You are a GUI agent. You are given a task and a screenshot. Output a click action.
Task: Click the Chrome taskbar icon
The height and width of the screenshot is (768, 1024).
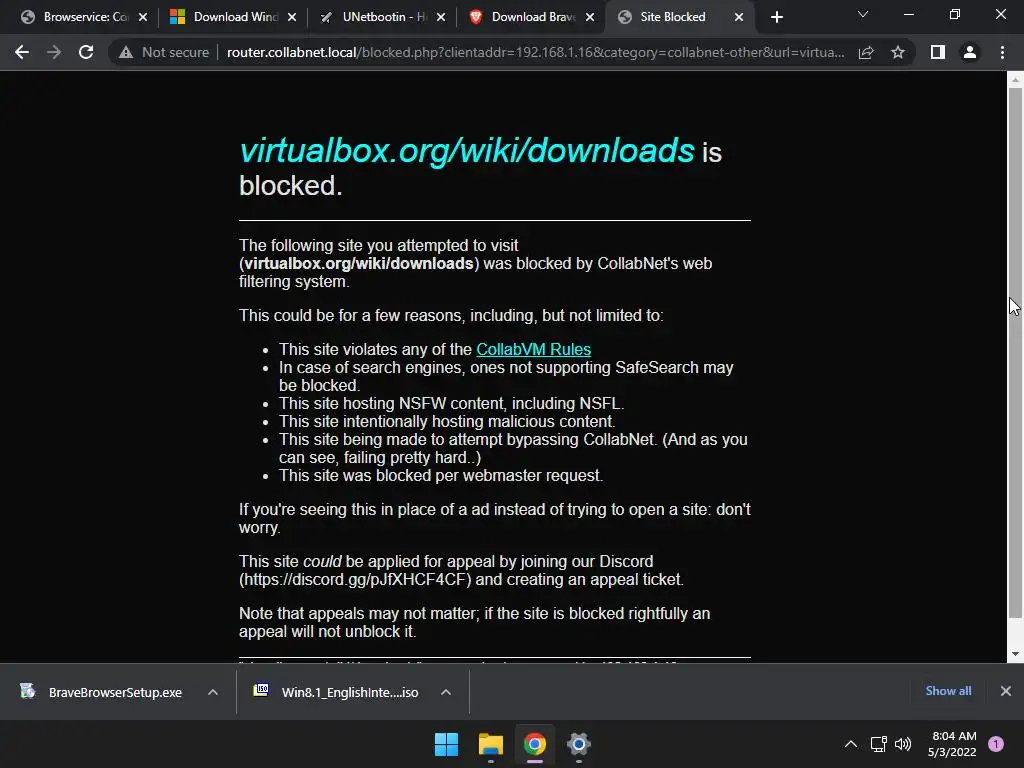(534, 744)
